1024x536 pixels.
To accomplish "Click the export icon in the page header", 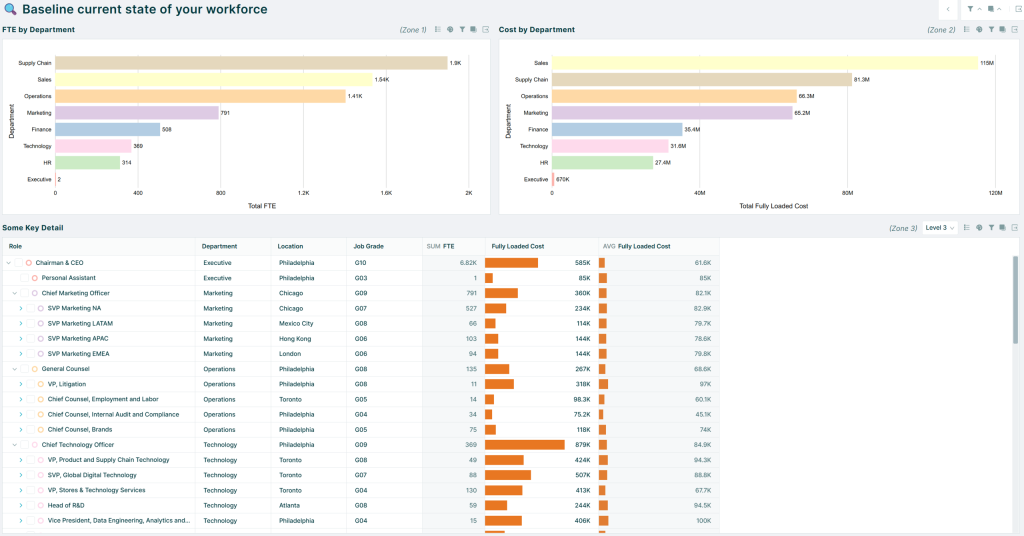I will tap(1019, 9).
